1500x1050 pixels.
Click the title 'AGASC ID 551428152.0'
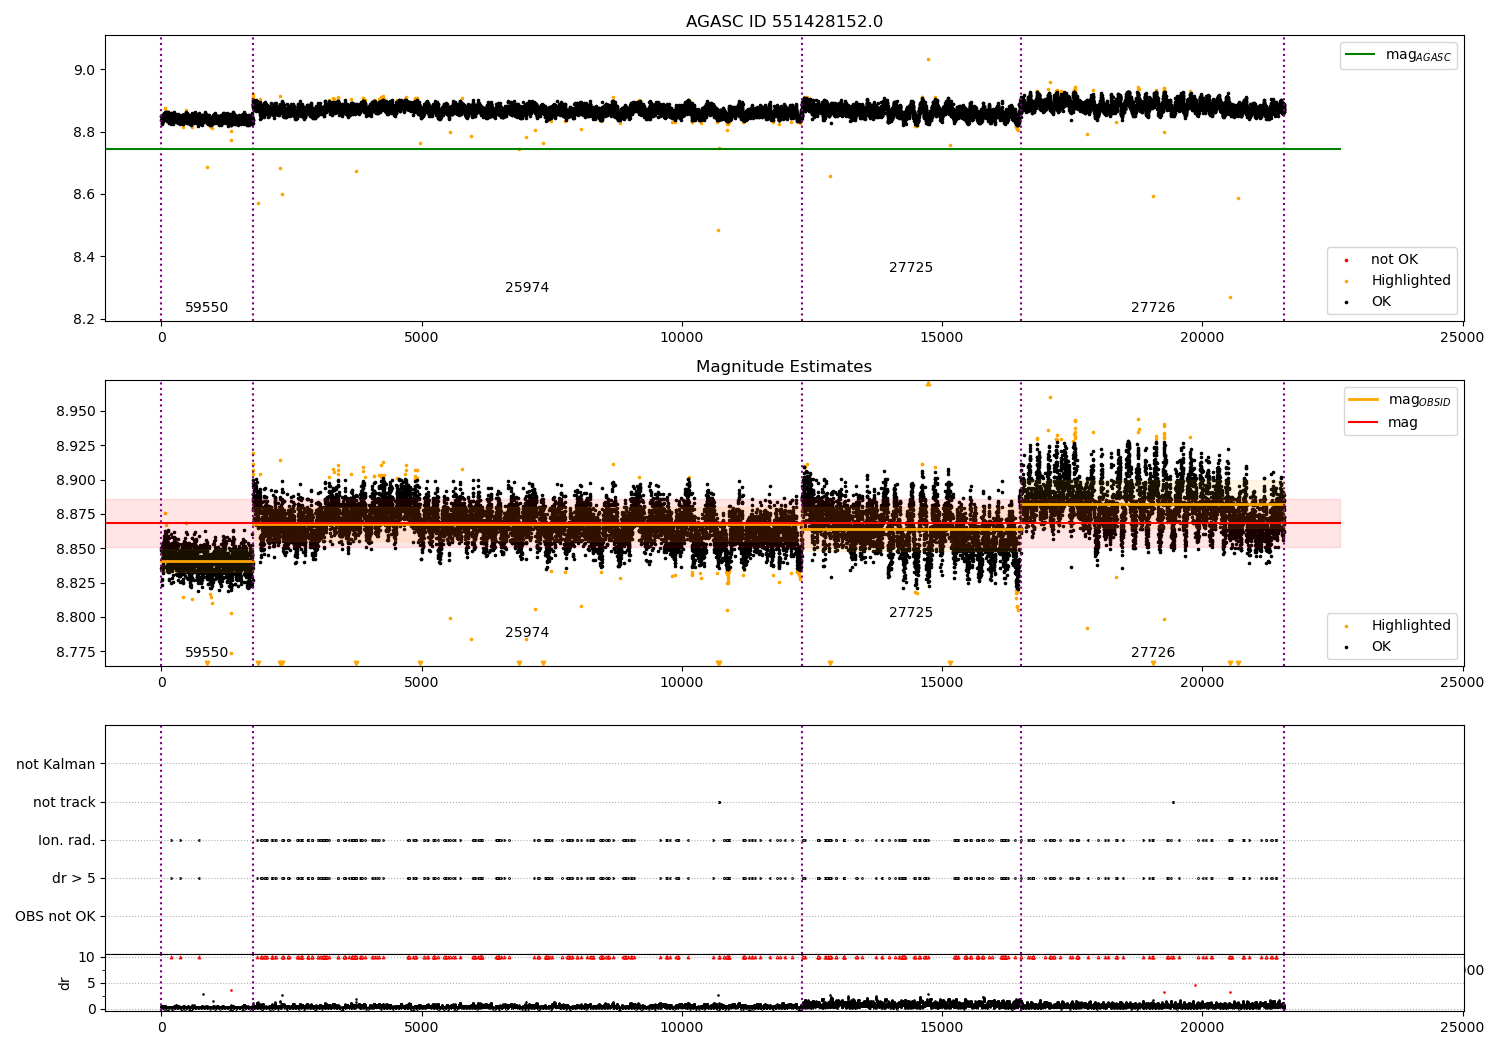click(784, 22)
